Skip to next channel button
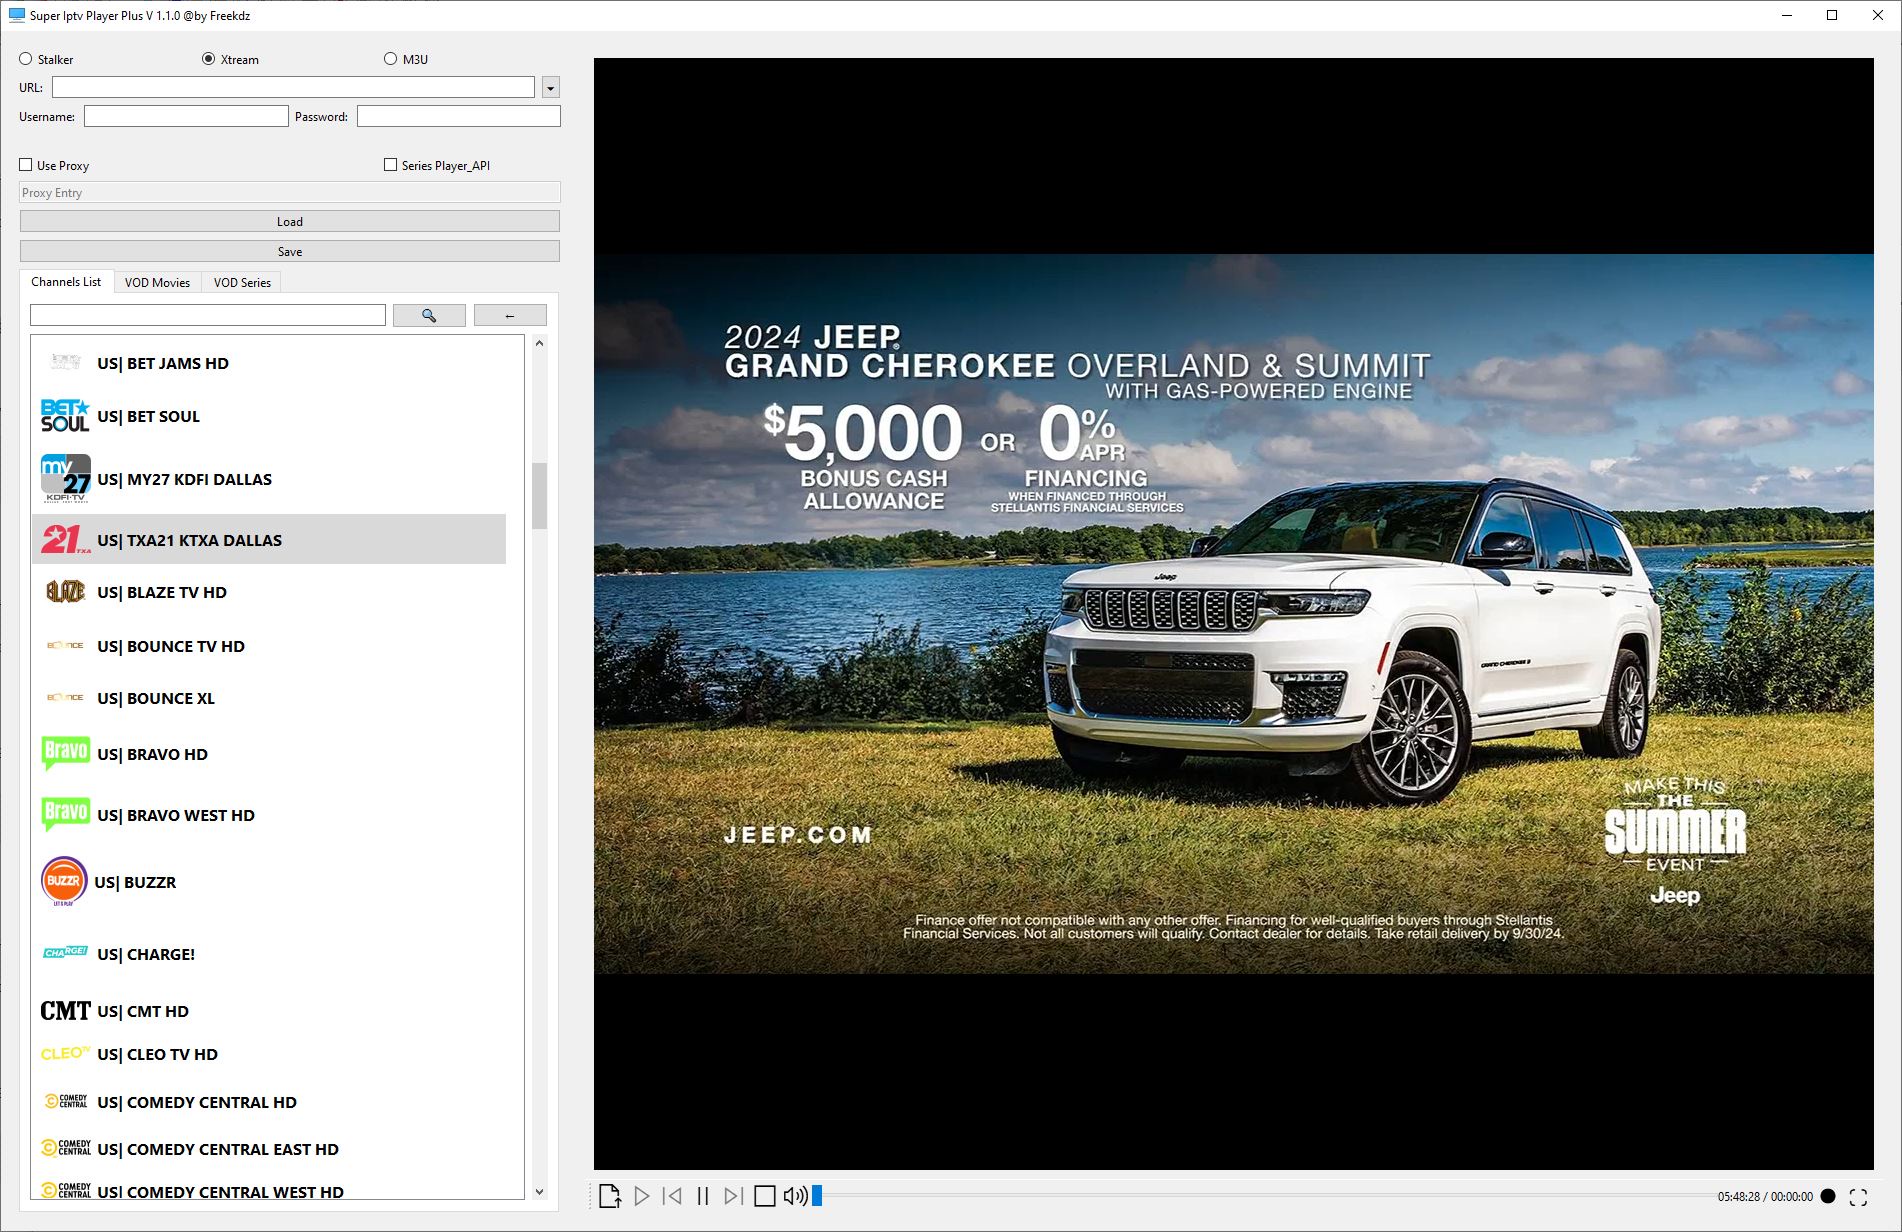Screen dimensions: 1902x1232 pos(733,1196)
